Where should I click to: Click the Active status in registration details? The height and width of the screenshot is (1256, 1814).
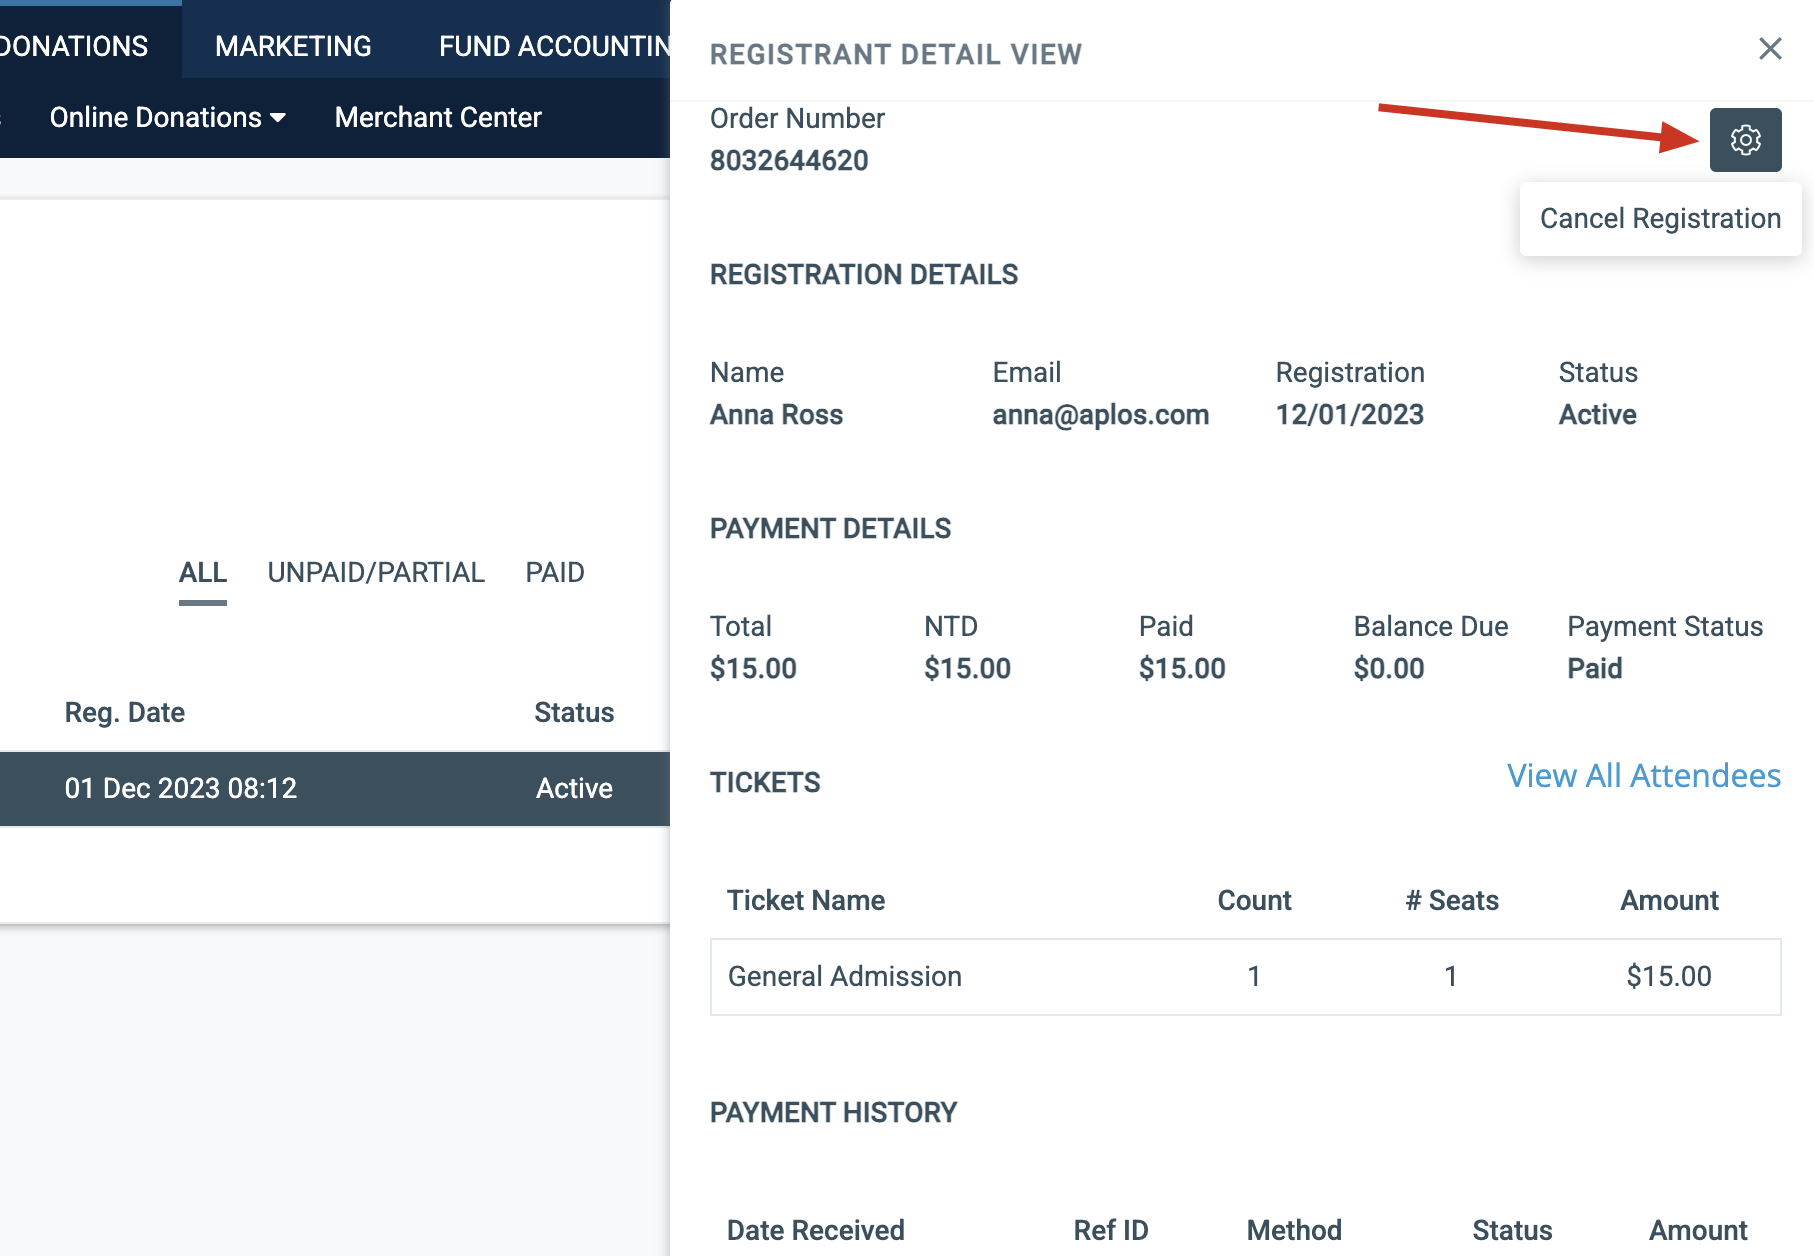pyautogui.click(x=1598, y=415)
